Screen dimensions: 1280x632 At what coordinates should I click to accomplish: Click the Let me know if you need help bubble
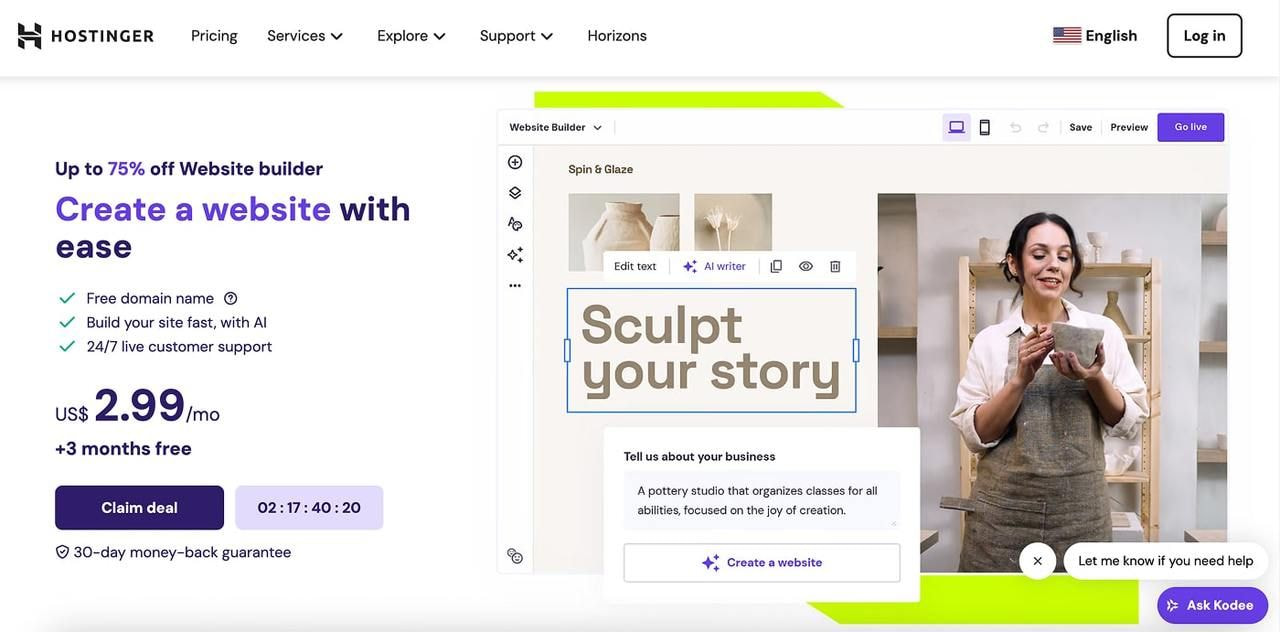pos(1166,561)
